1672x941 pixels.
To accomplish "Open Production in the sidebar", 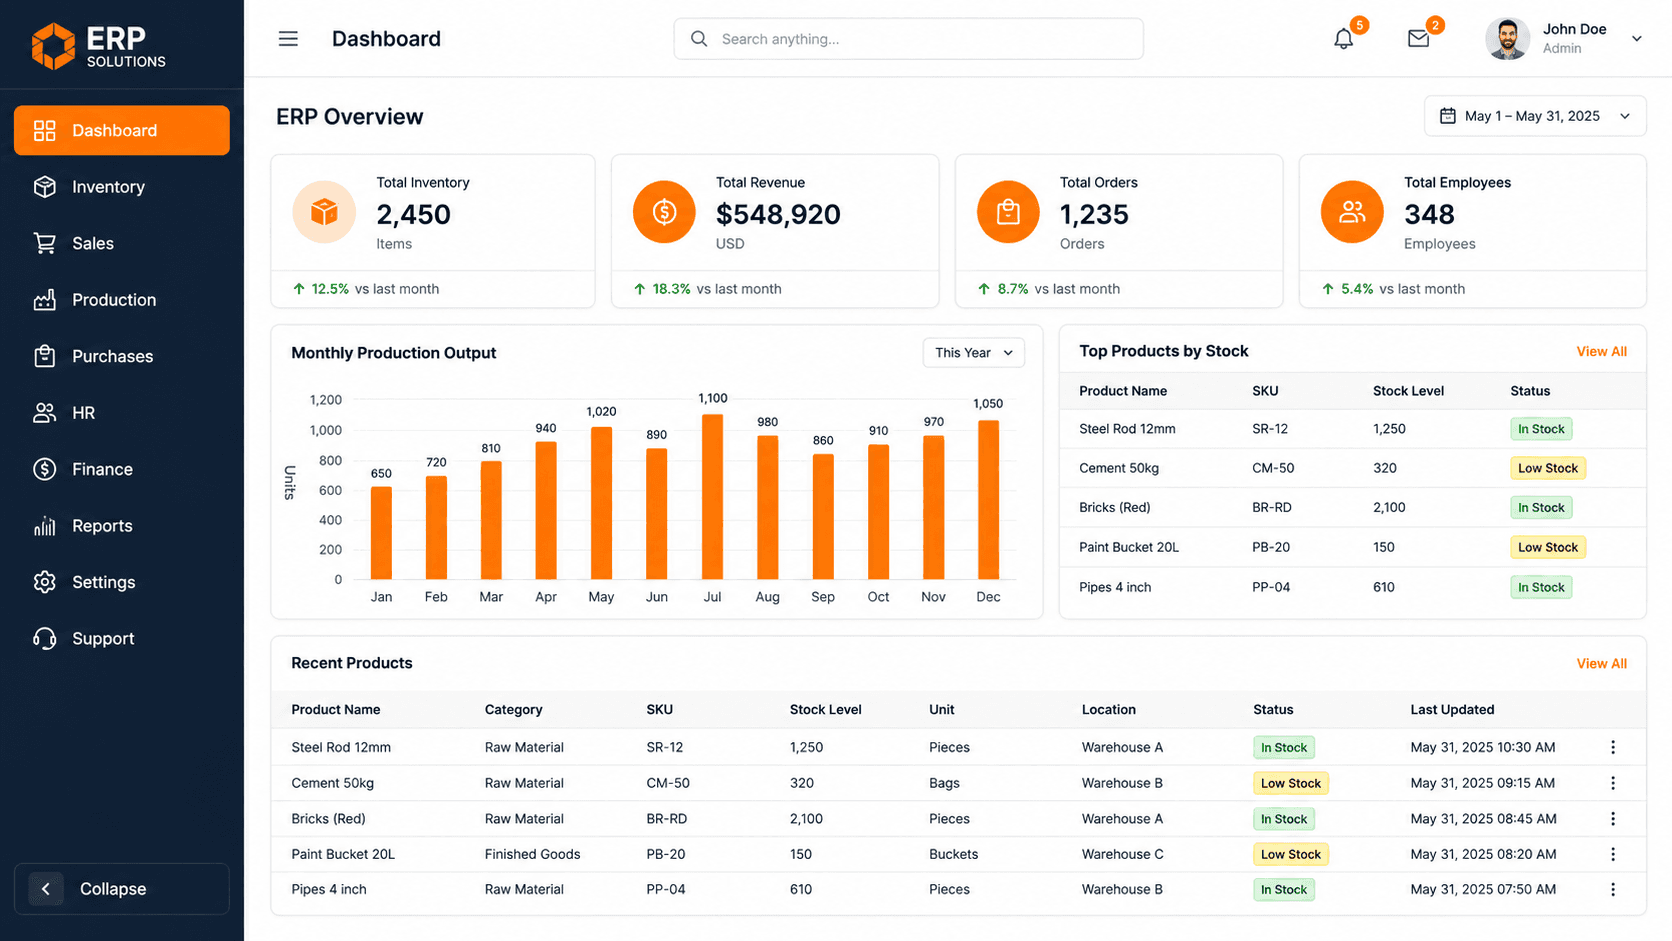I will click(x=122, y=300).
